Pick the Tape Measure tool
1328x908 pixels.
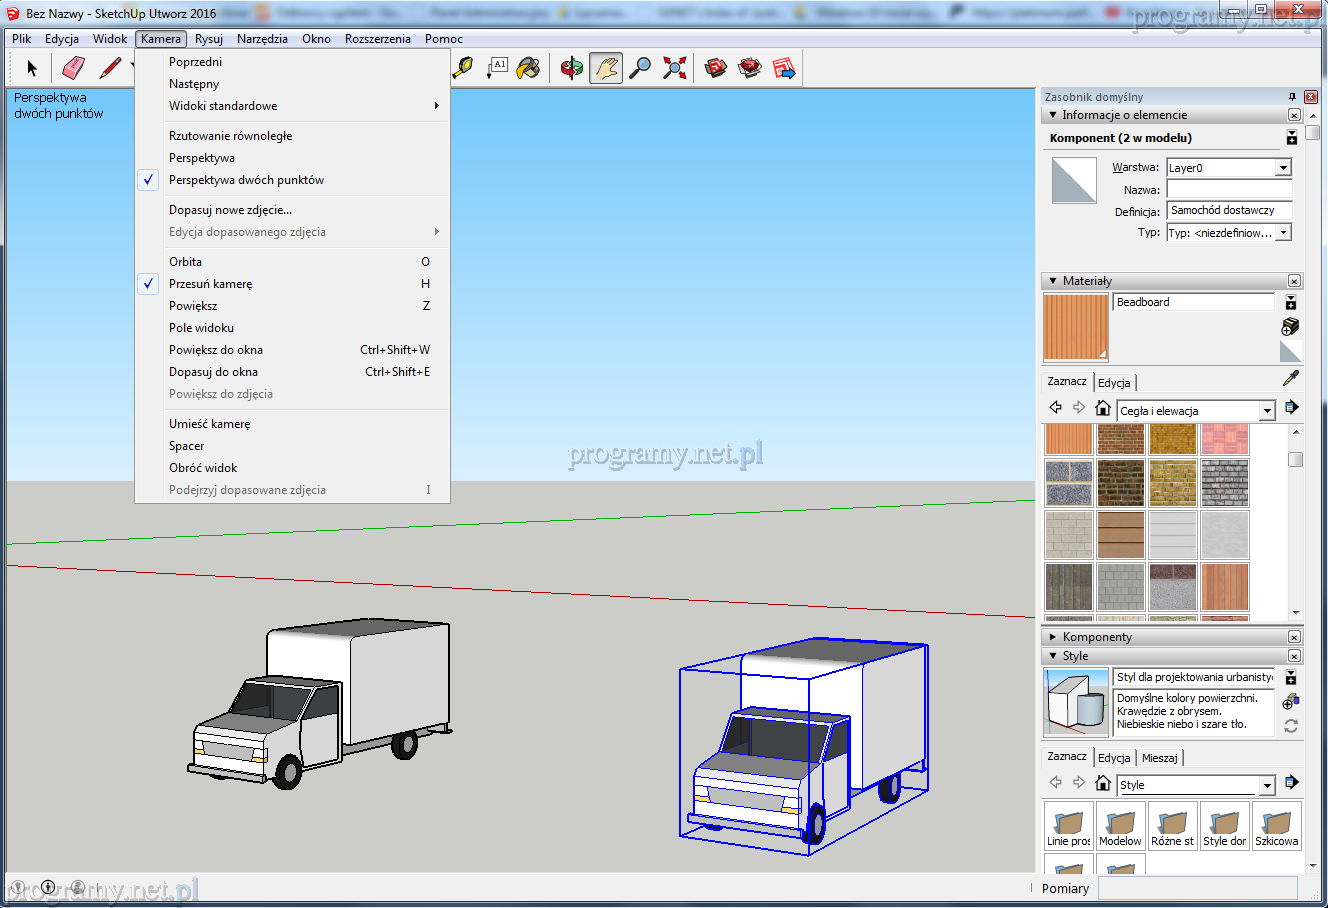click(463, 68)
